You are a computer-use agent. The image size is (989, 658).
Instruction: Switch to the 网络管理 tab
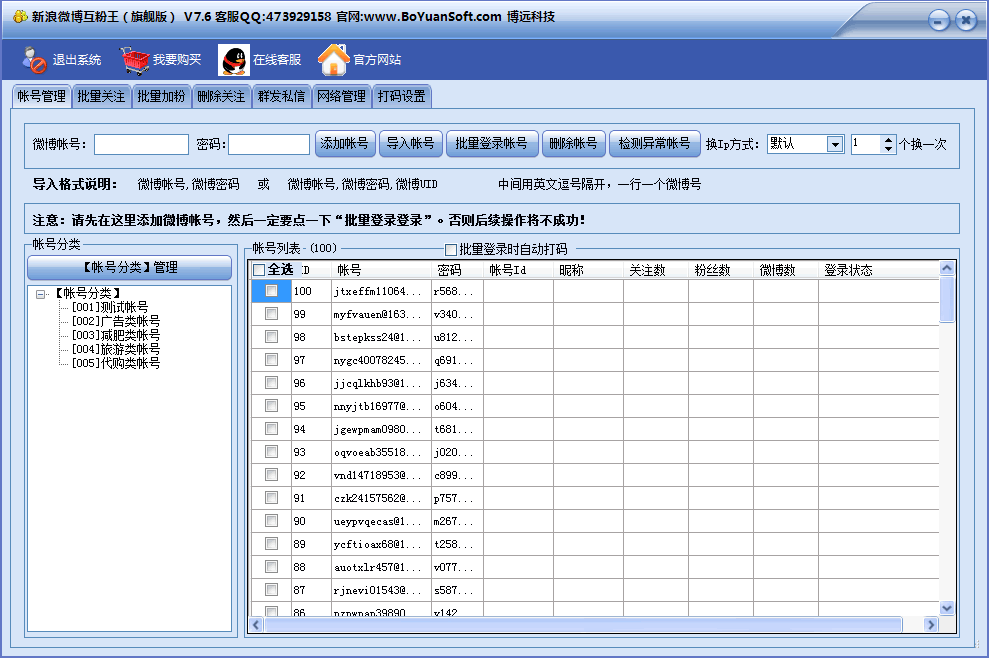coord(341,97)
